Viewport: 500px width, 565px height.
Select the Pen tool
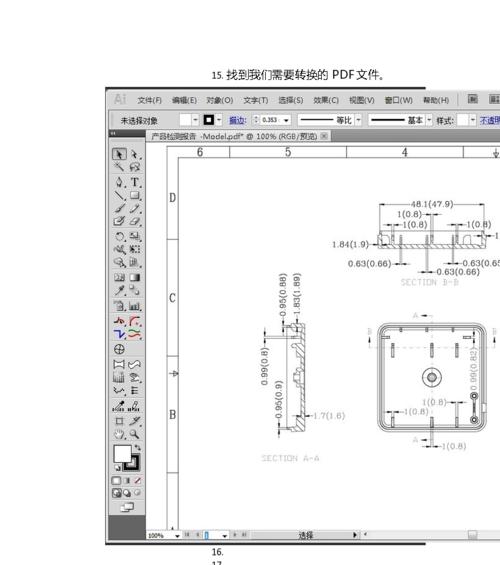(x=119, y=182)
